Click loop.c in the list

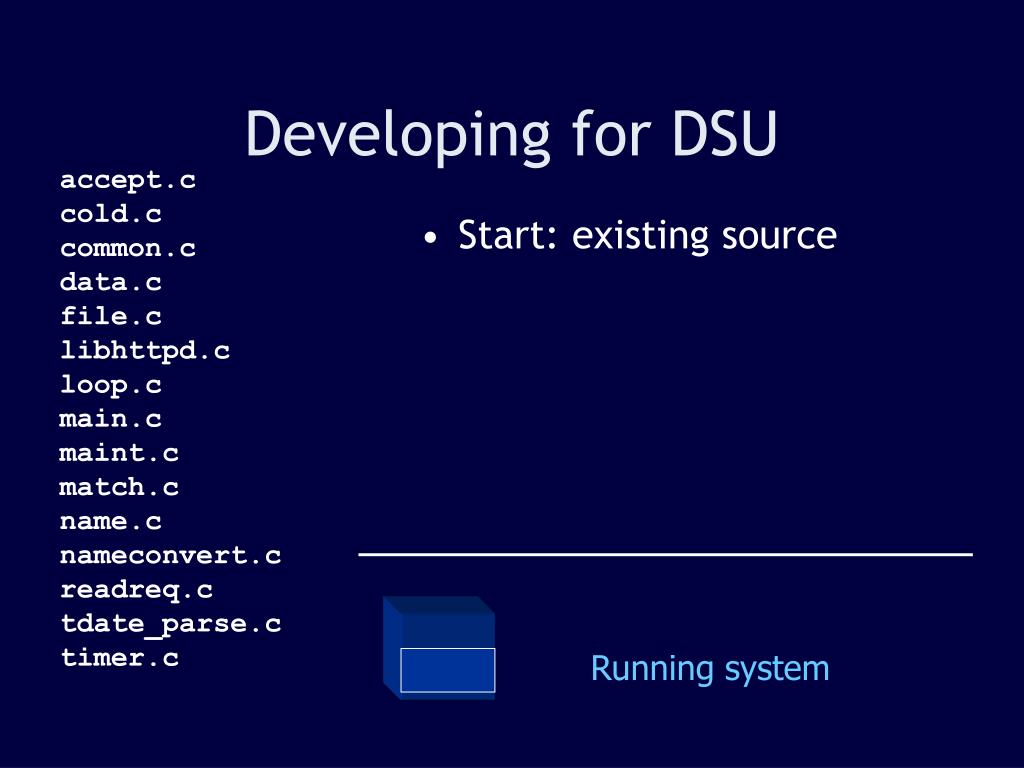coord(111,385)
